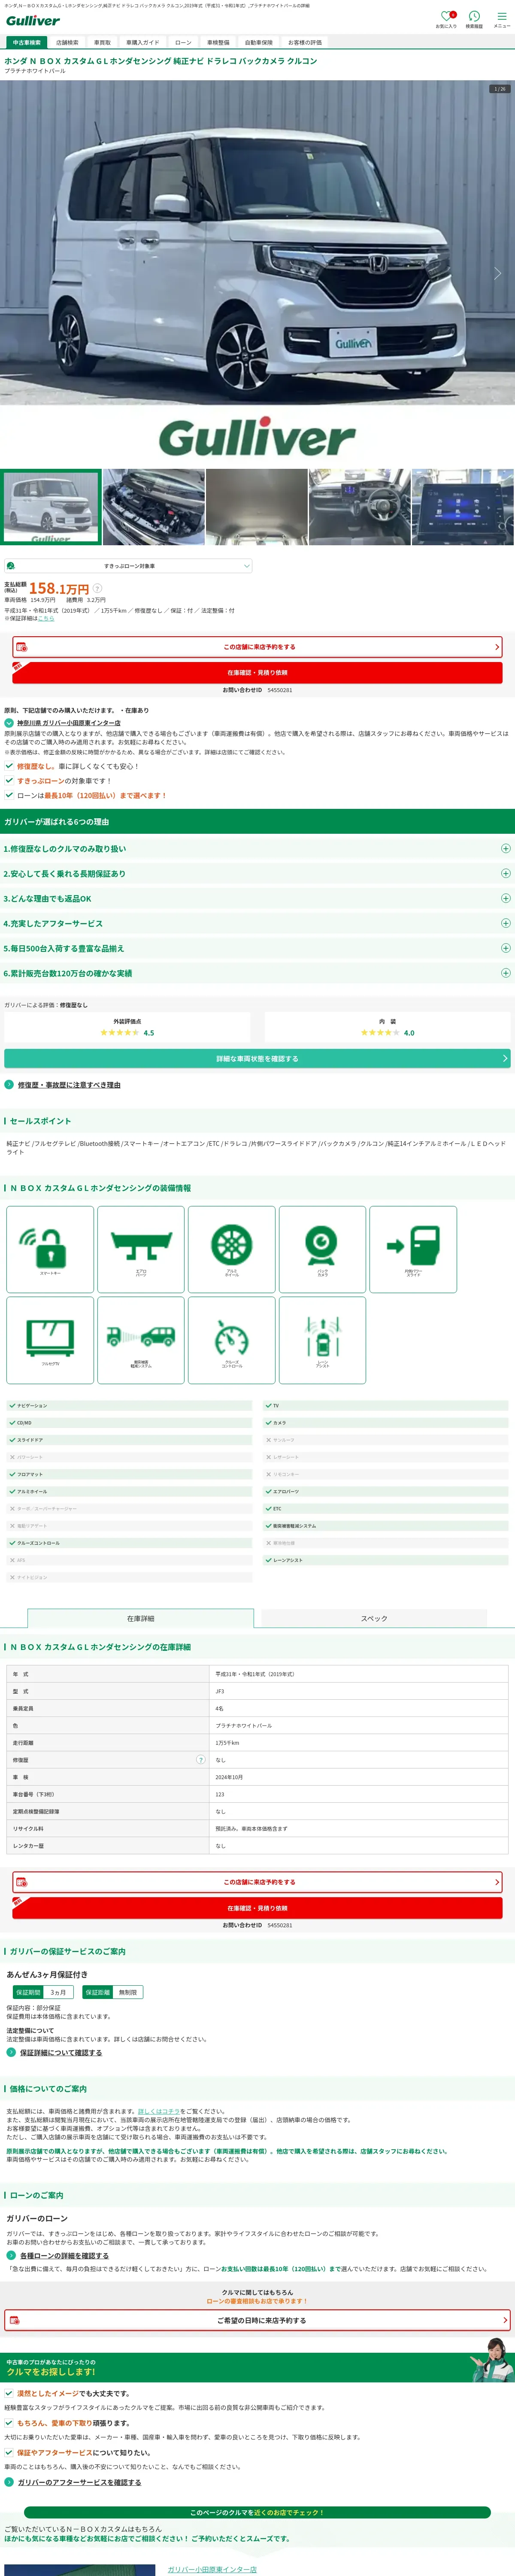Viewport: 515px width, 2576px height.
Task: Go to next car photo arrow
Action: [x=498, y=272]
